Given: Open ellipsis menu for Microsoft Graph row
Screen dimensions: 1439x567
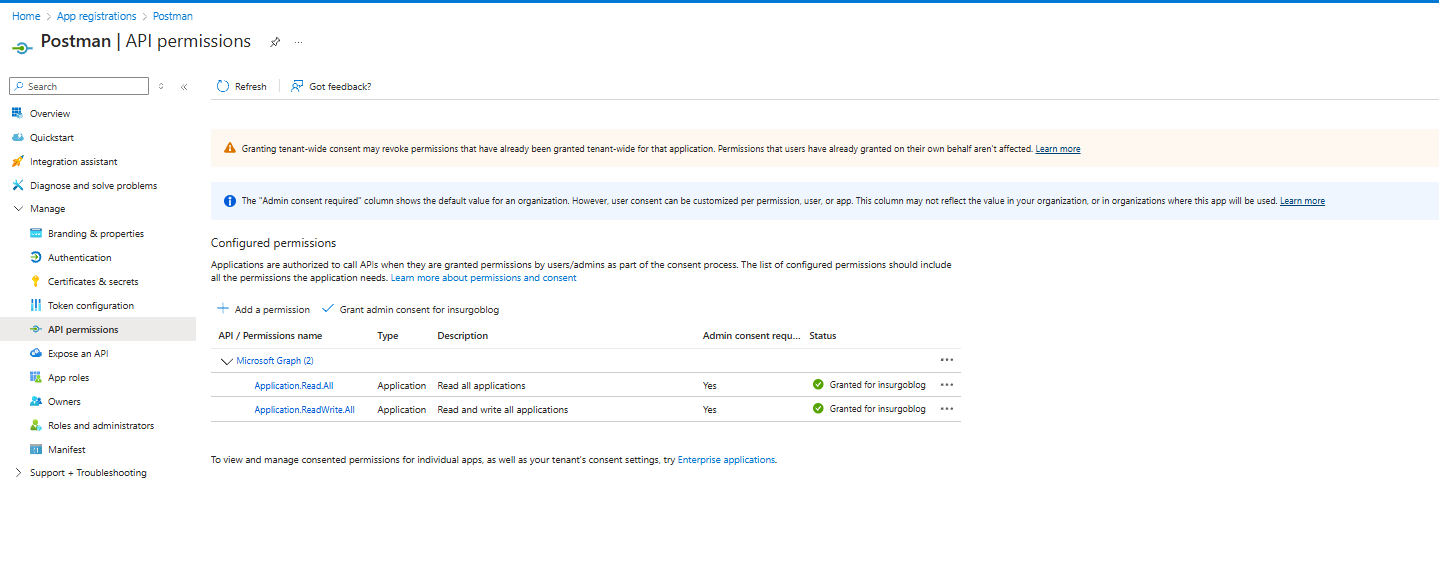Looking at the screenshot, I should (947, 360).
